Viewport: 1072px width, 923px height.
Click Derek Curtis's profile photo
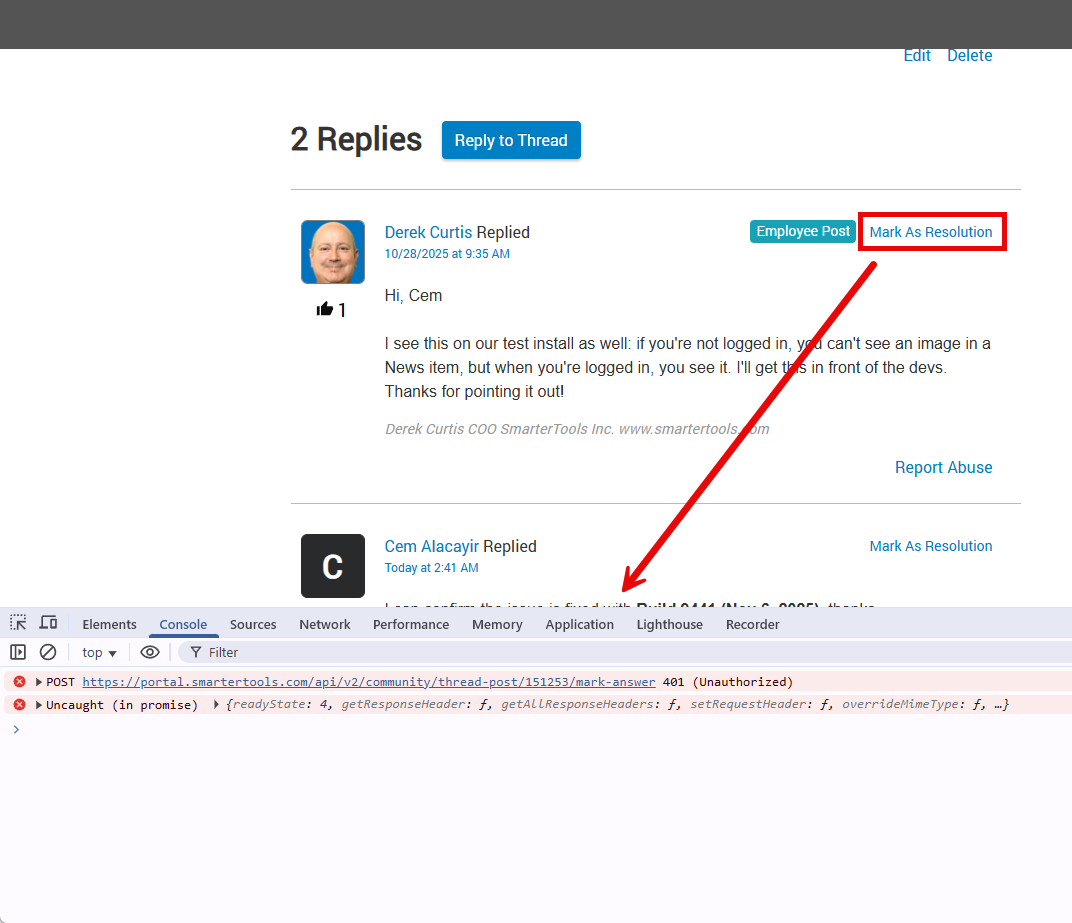point(333,252)
